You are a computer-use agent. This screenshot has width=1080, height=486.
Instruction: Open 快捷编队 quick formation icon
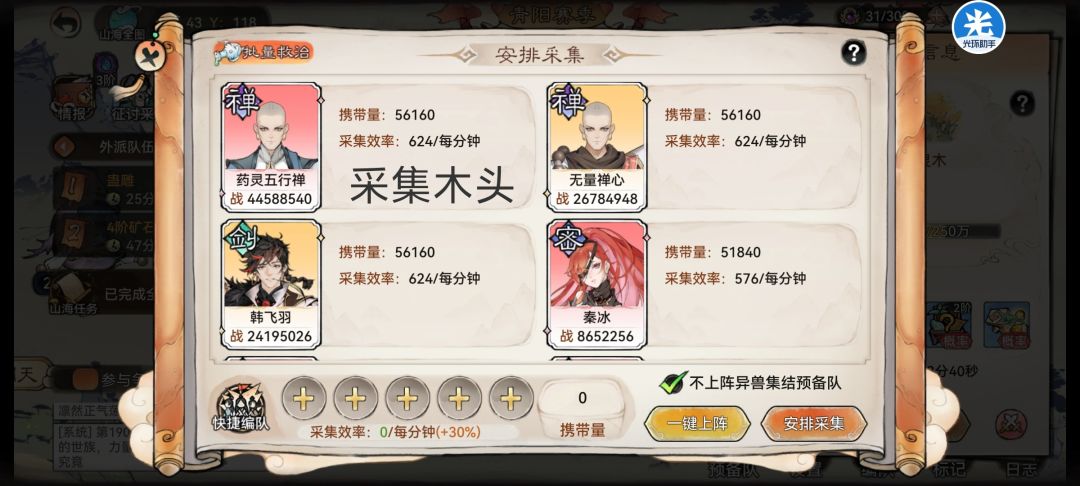pyautogui.click(x=241, y=407)
